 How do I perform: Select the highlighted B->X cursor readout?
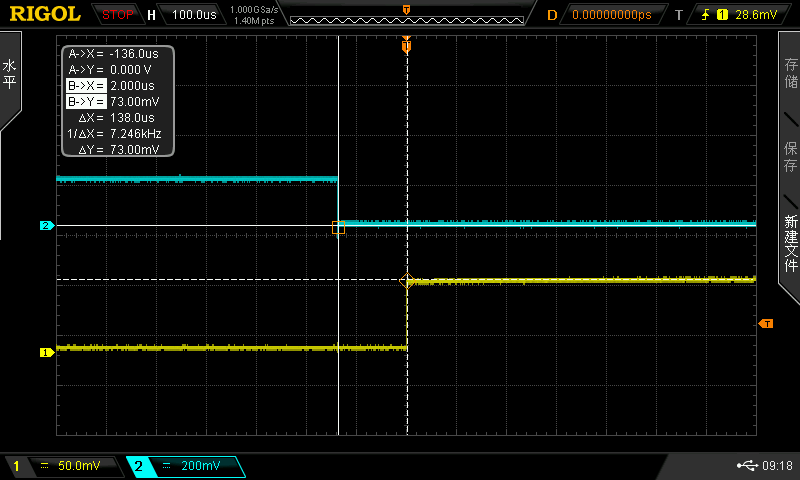[86, 85]
